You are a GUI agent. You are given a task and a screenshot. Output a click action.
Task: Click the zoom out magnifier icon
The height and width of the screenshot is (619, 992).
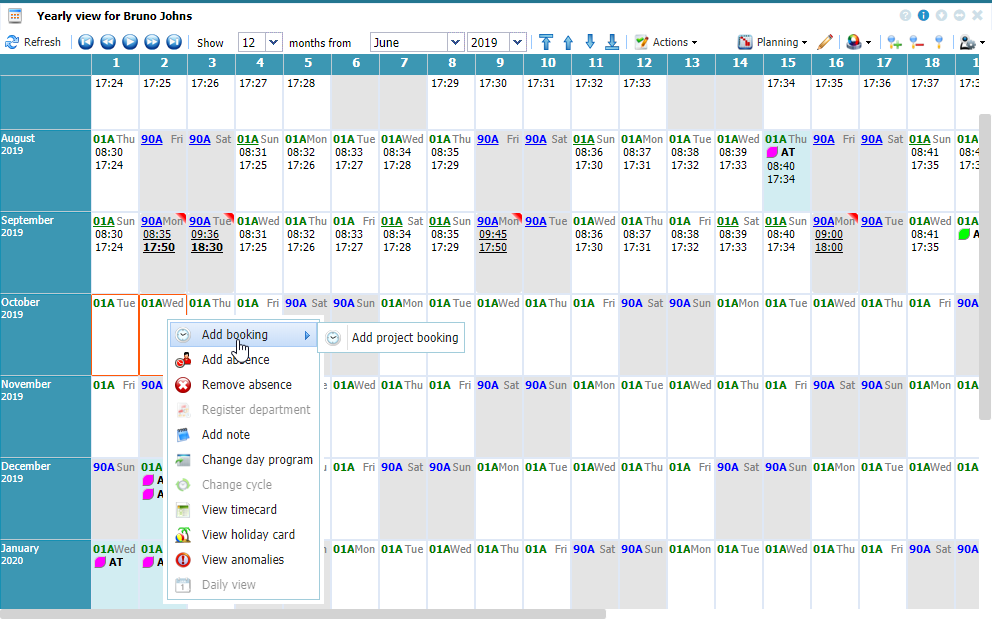click(x=917, y=42)
